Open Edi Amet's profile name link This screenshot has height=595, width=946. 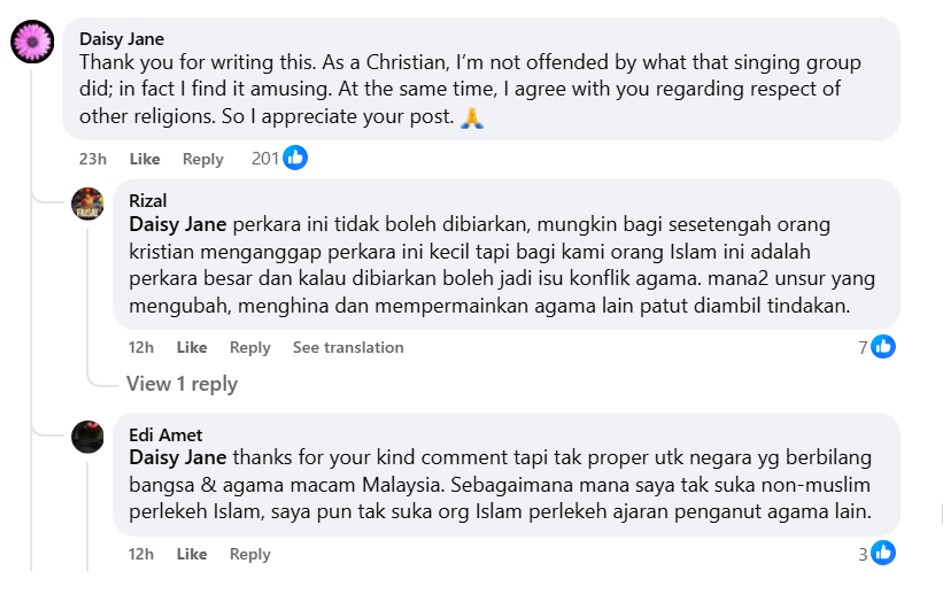click(x=166, y=435)
